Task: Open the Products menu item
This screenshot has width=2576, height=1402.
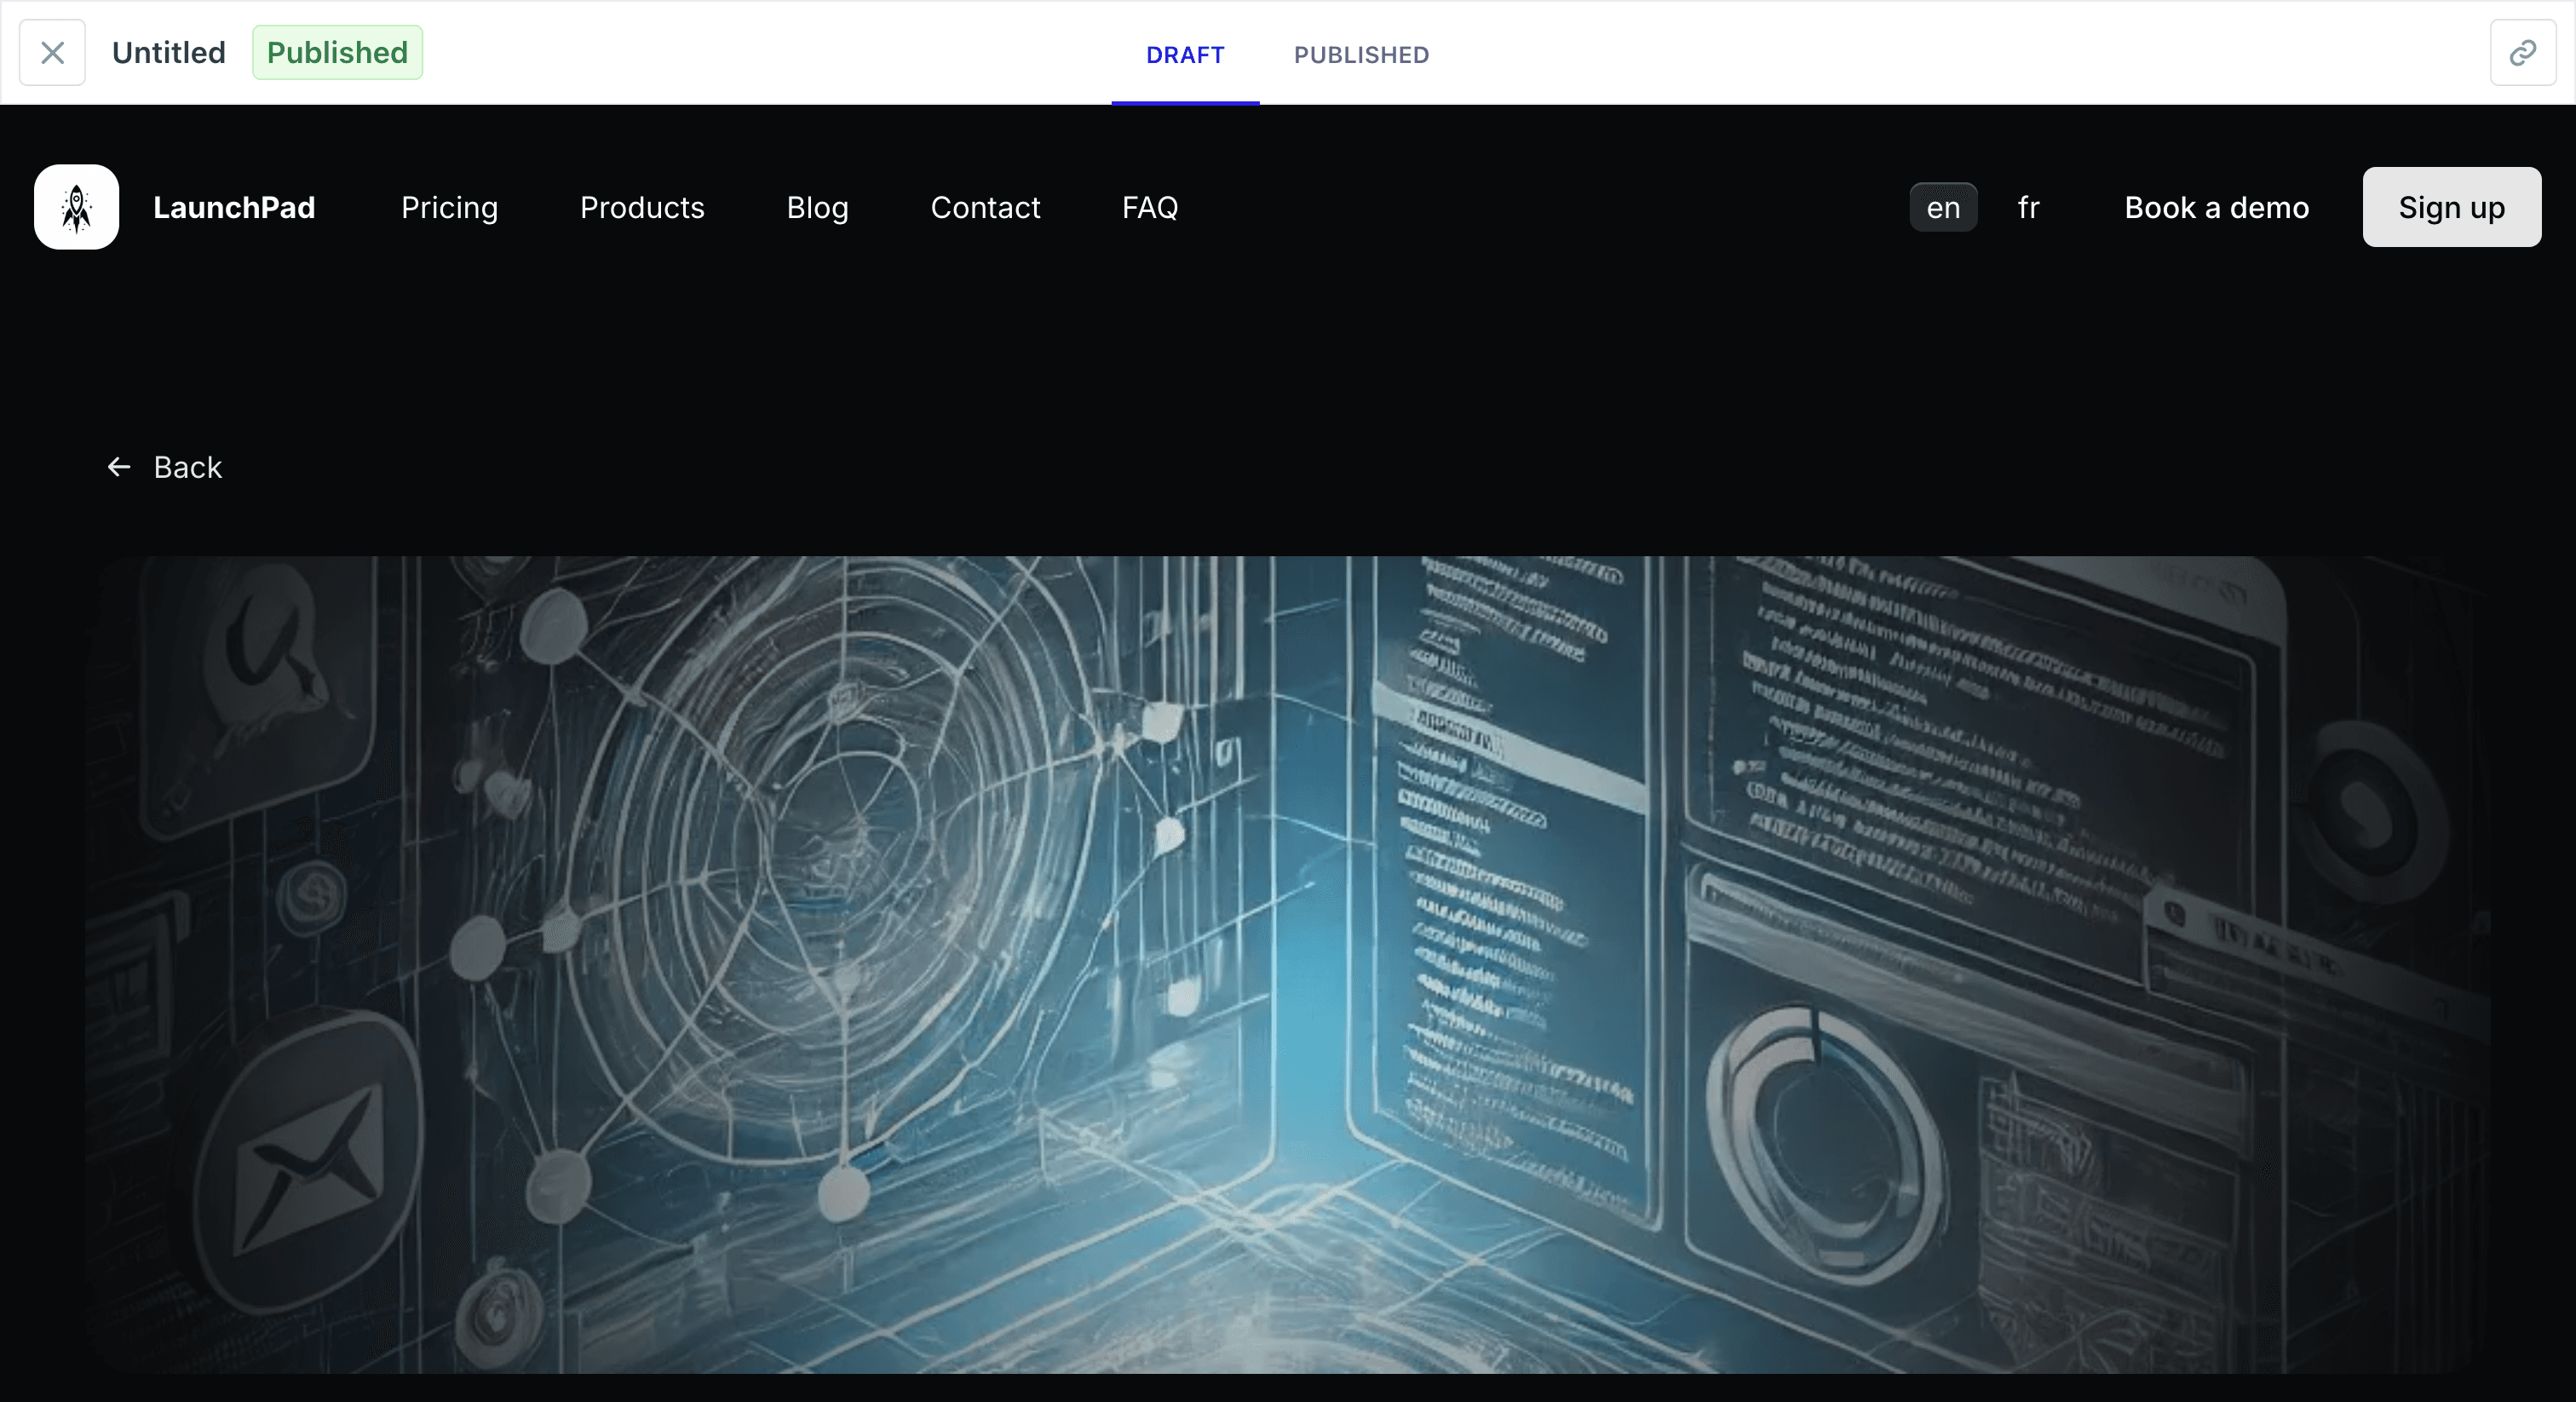Action: (x=642, y=207)
